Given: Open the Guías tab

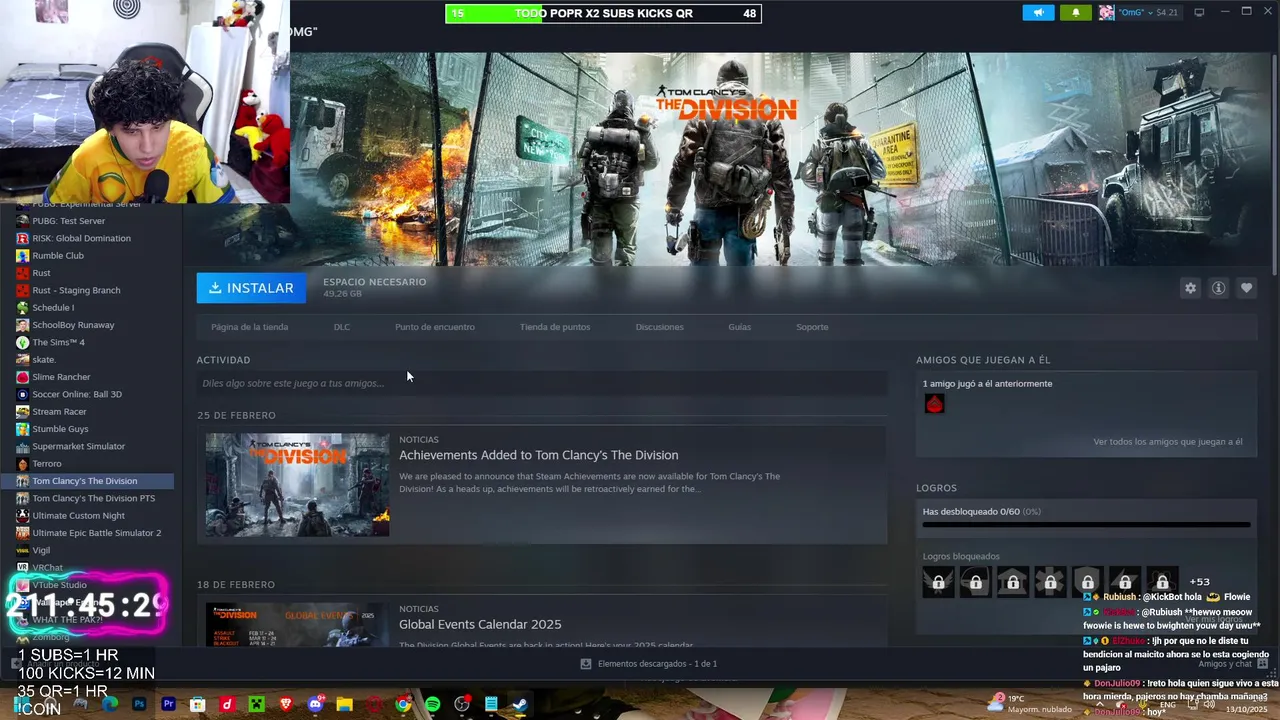Looking at the screenshot, I should pos(740,327).
